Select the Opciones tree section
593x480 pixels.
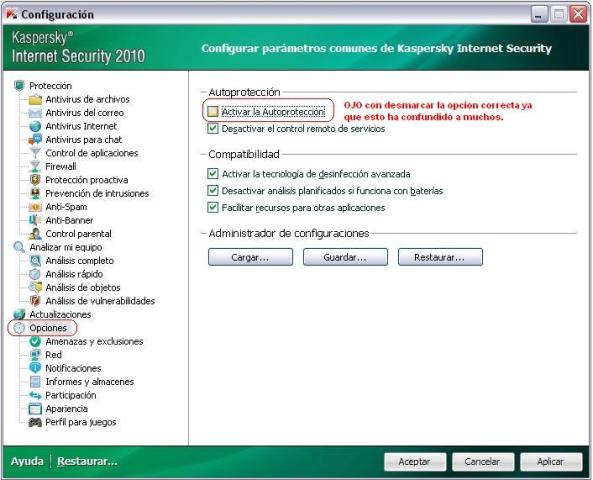tap(48, 328)
